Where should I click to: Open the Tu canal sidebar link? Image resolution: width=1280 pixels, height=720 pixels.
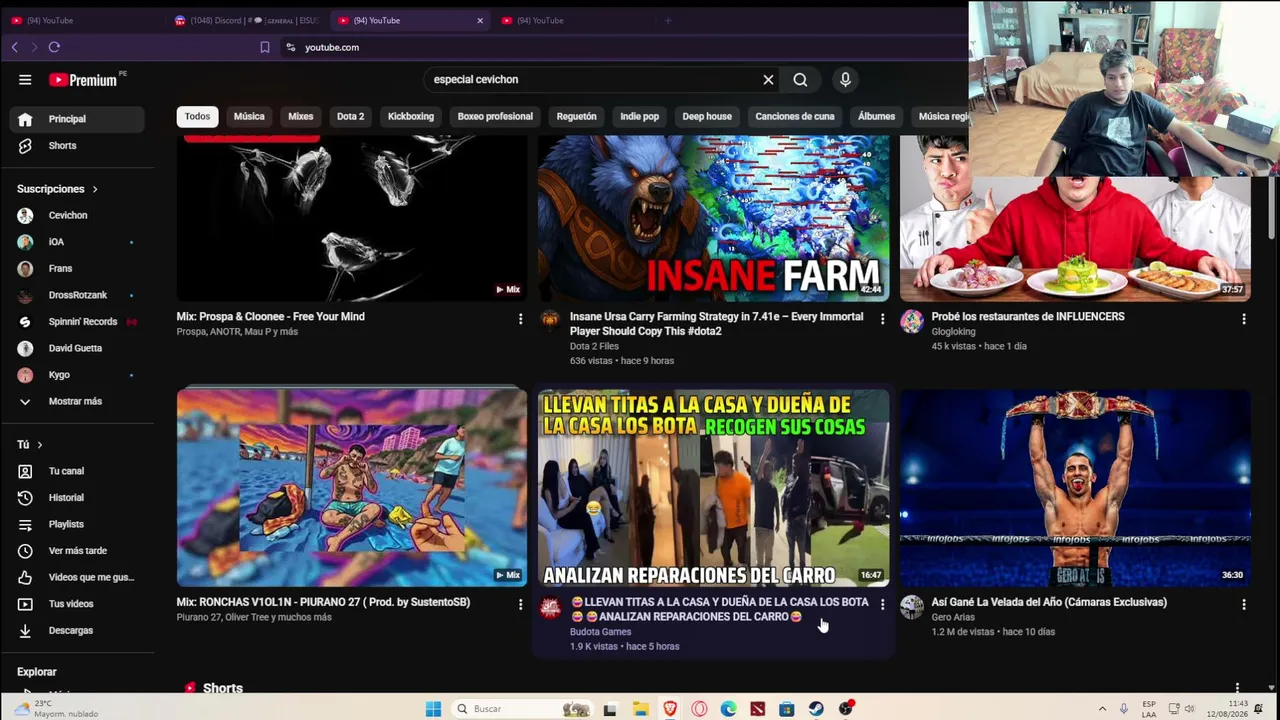click(78, 471)
